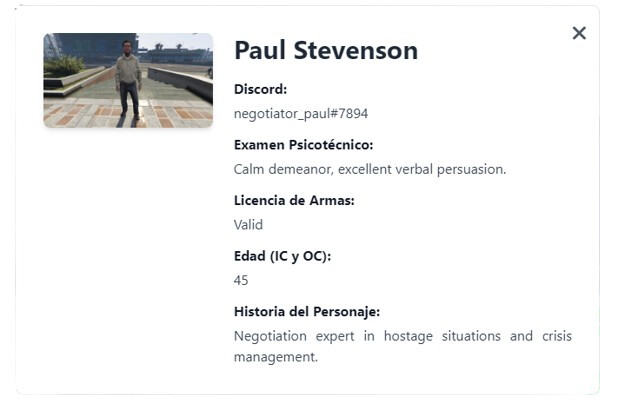Click the word "Negotiation" in the character history
This screenshot has width=618, height=404.
click(271, 336)
